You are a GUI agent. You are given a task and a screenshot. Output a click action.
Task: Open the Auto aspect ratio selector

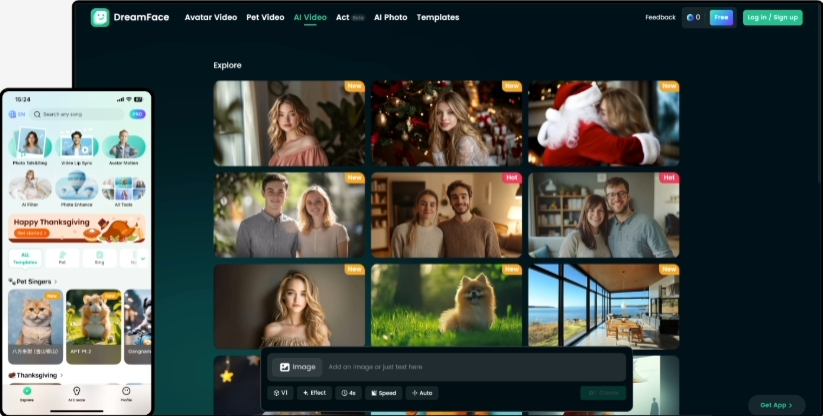421,393
